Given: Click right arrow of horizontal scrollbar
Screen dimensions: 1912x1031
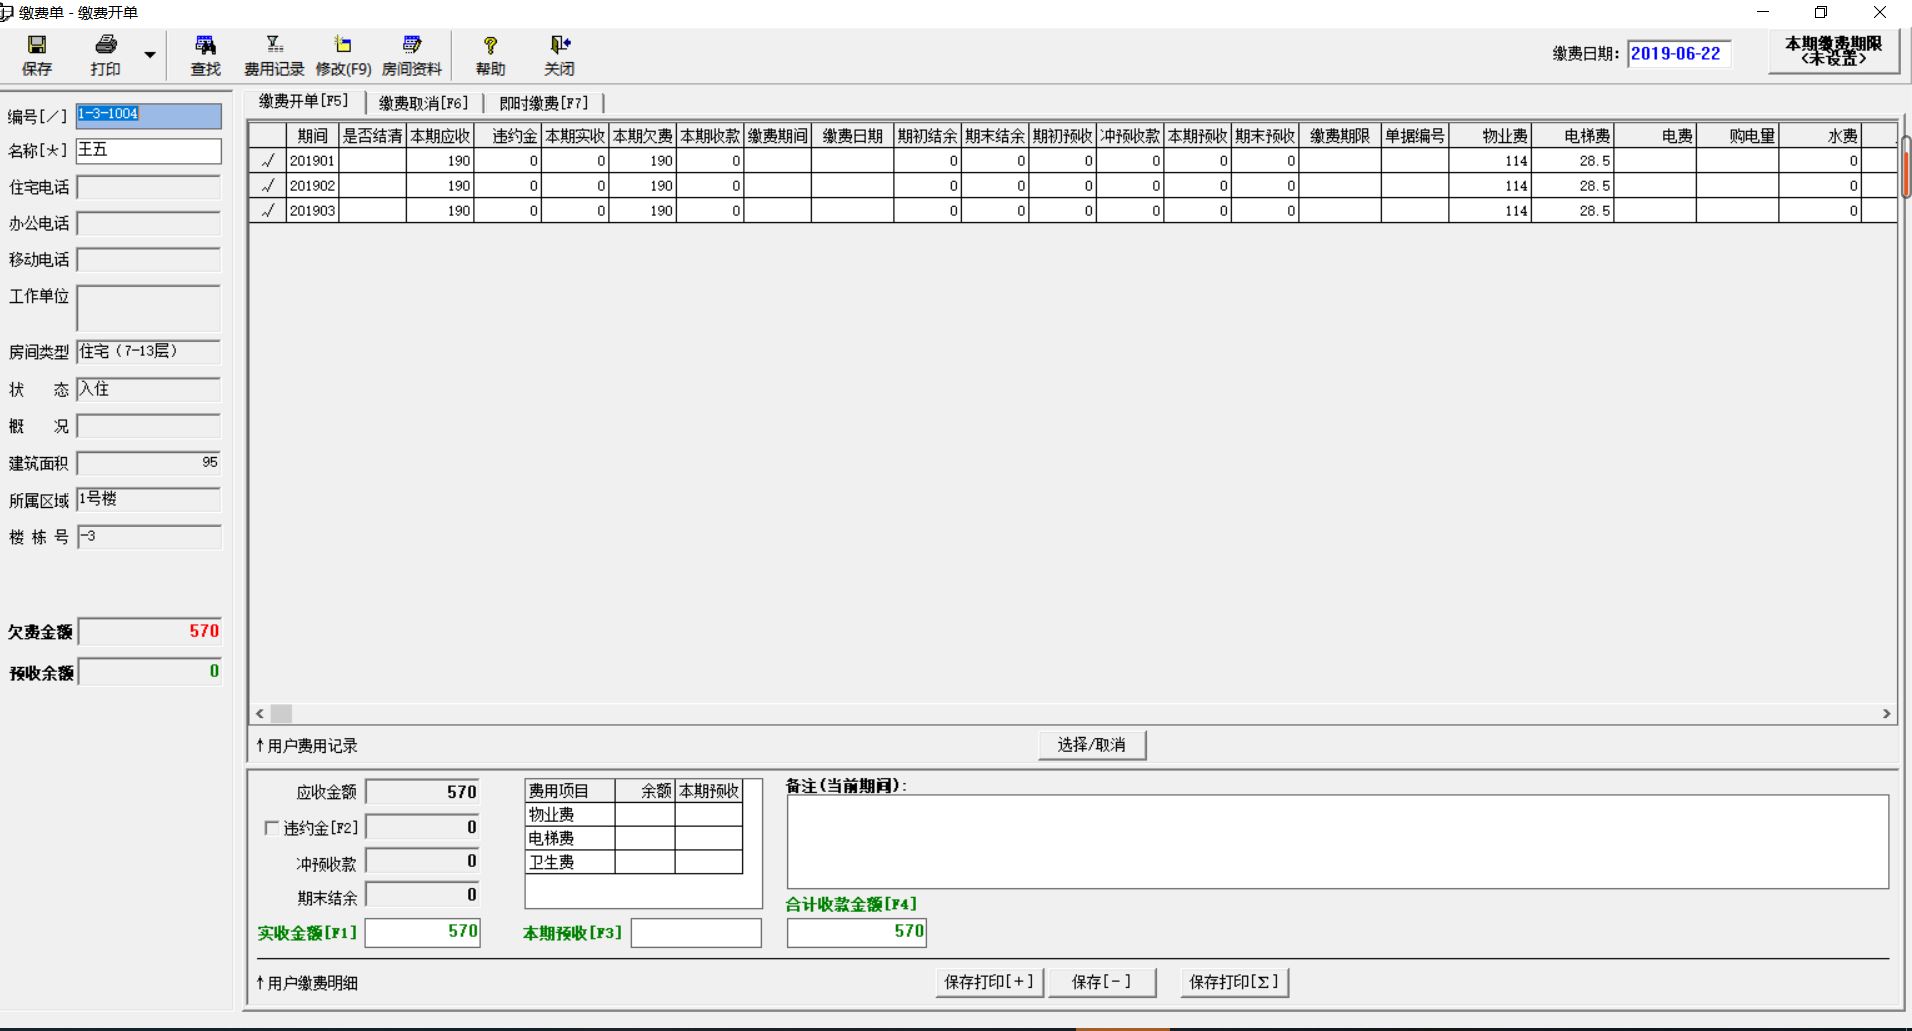Looking at the screenshot, I should click(1886, 714).
